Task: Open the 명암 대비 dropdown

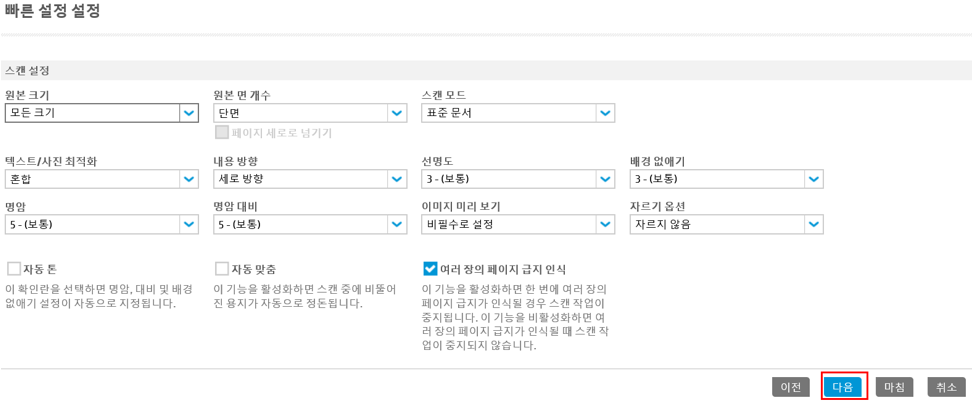Action: point(397,225)
